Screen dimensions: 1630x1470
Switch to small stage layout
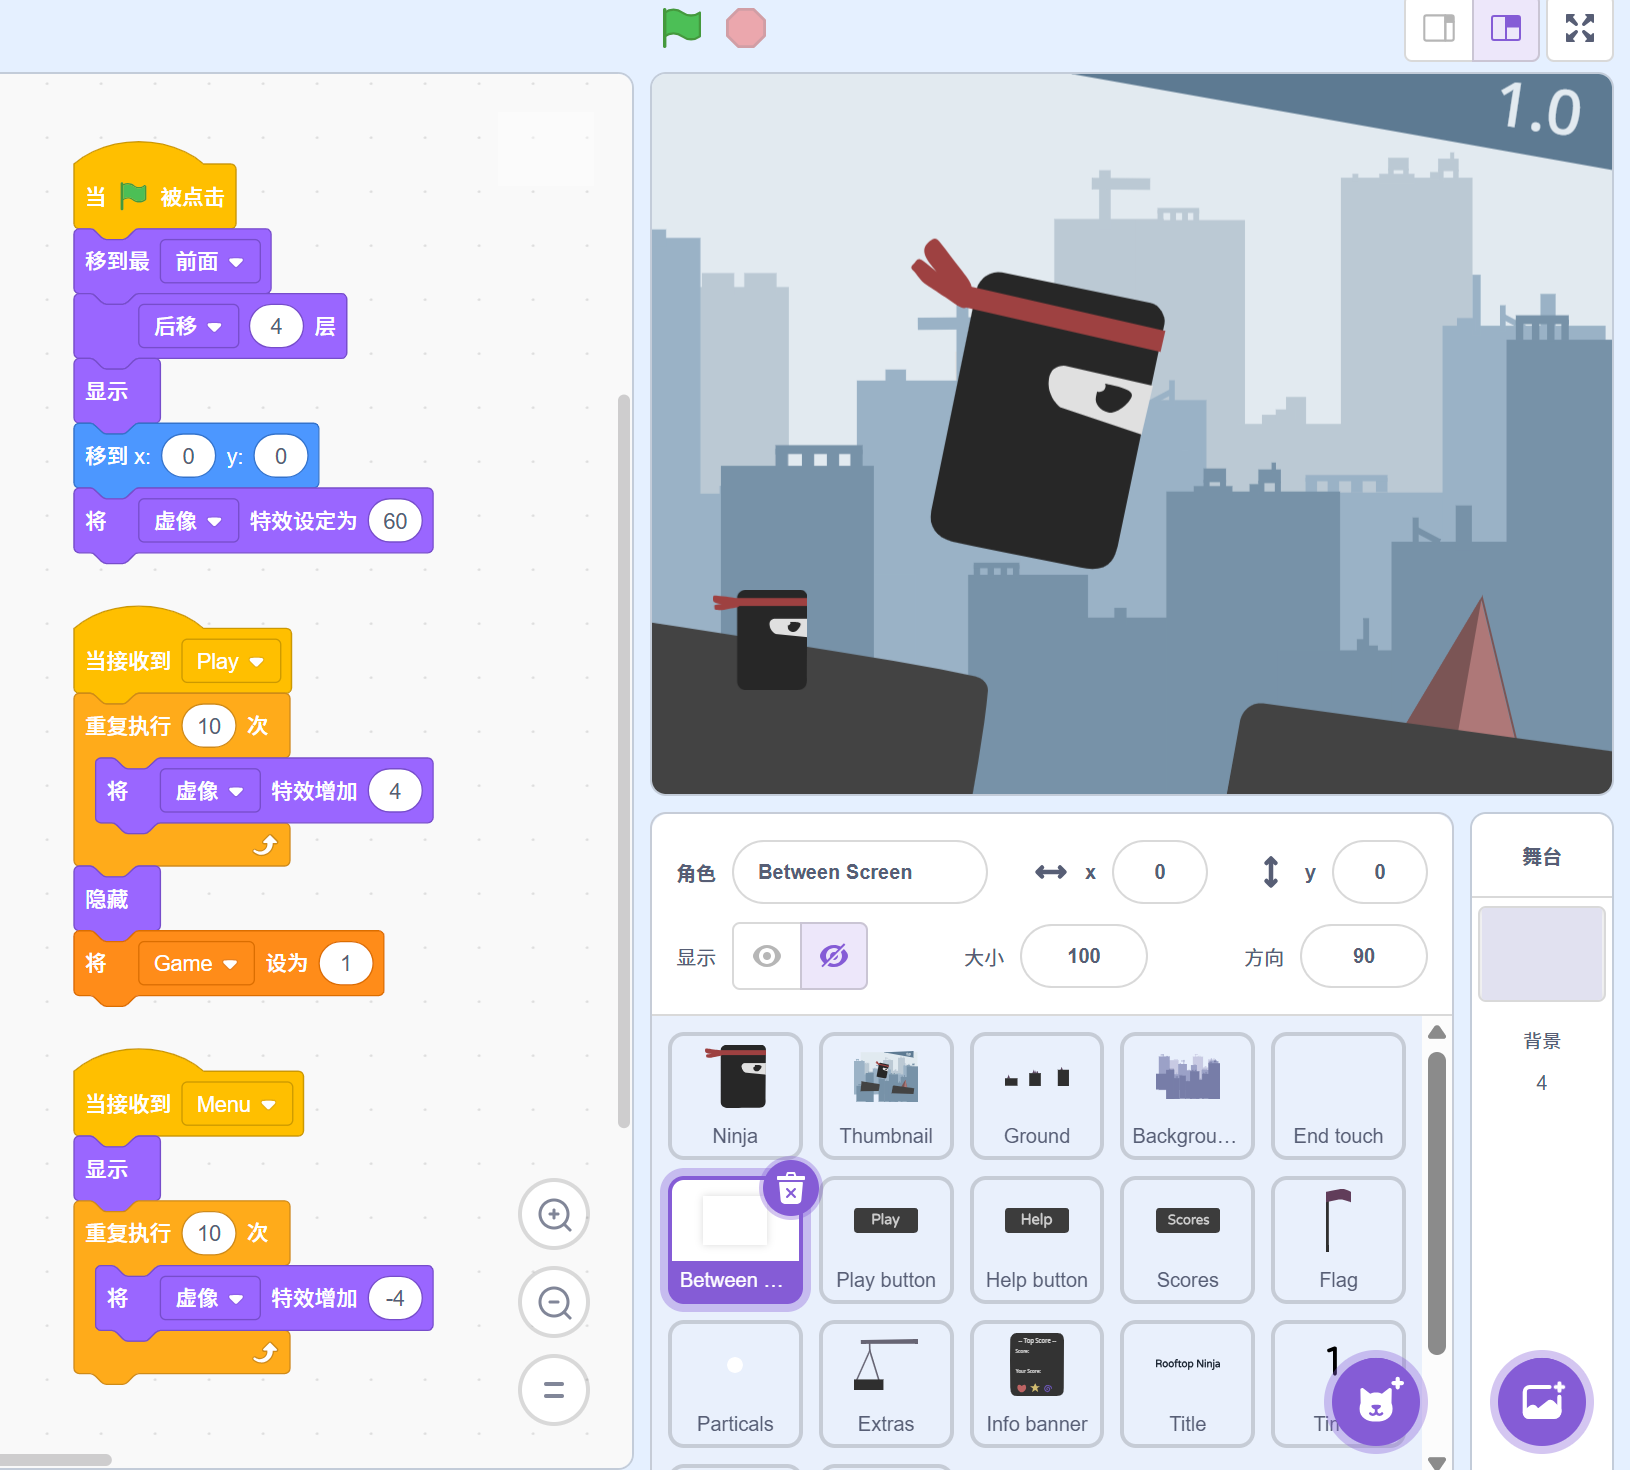pyautogui.click(x=1438, y=28)
